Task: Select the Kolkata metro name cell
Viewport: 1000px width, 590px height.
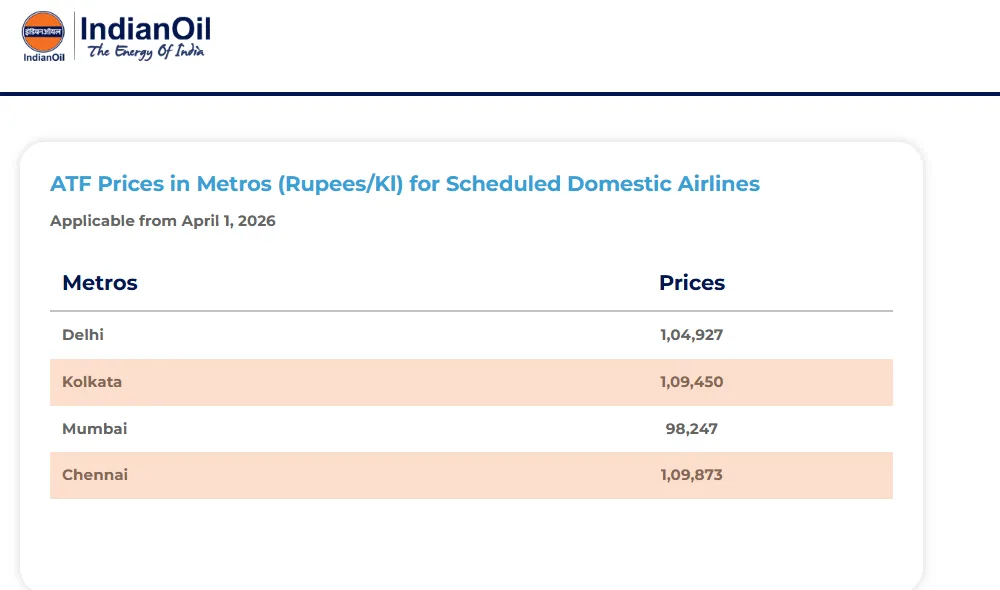Action: pos(92,382)
